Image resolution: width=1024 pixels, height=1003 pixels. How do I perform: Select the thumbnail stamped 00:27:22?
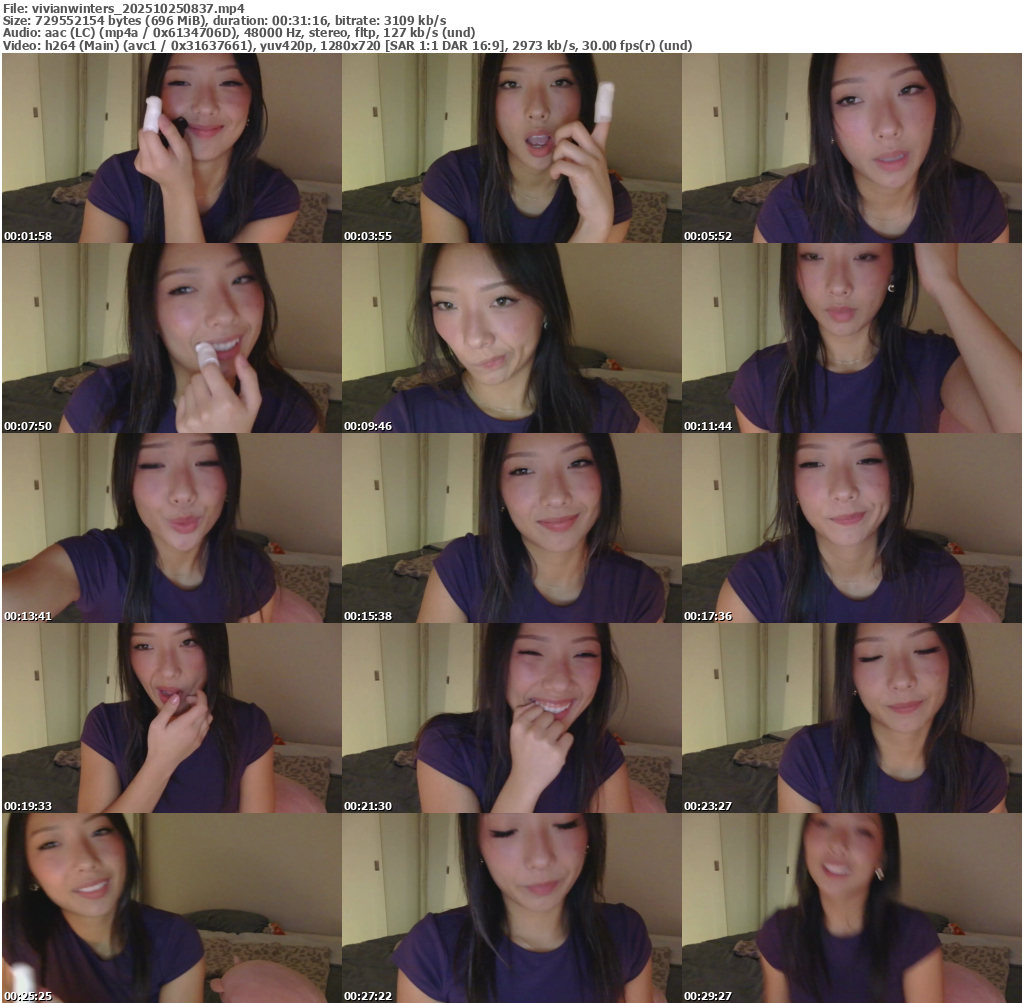pos(512,908)
